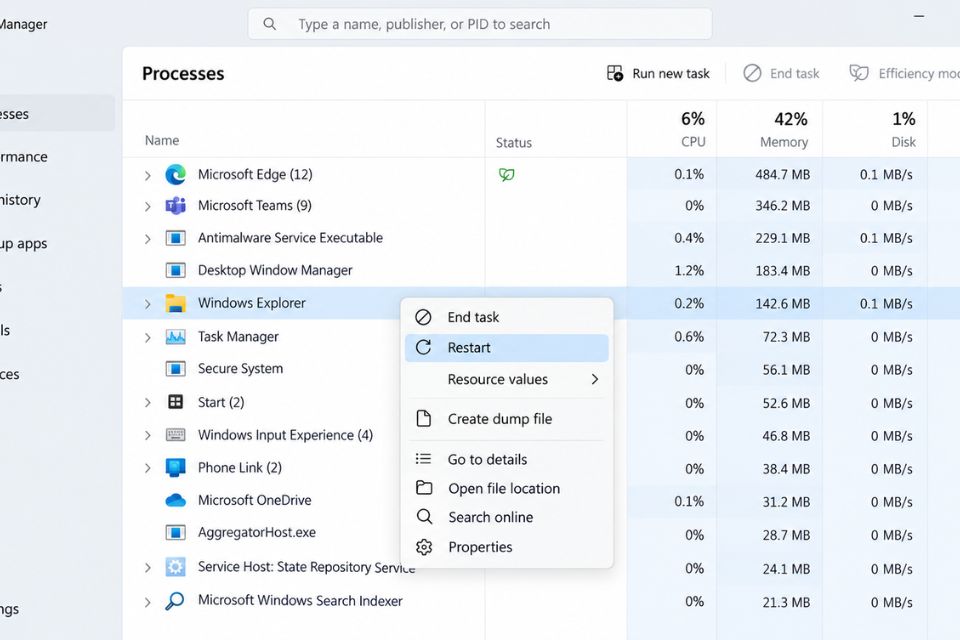The width and height of the screenshot is (960, 640).
Task: Sort processes by CPU column header
Action: pos(672,129)
